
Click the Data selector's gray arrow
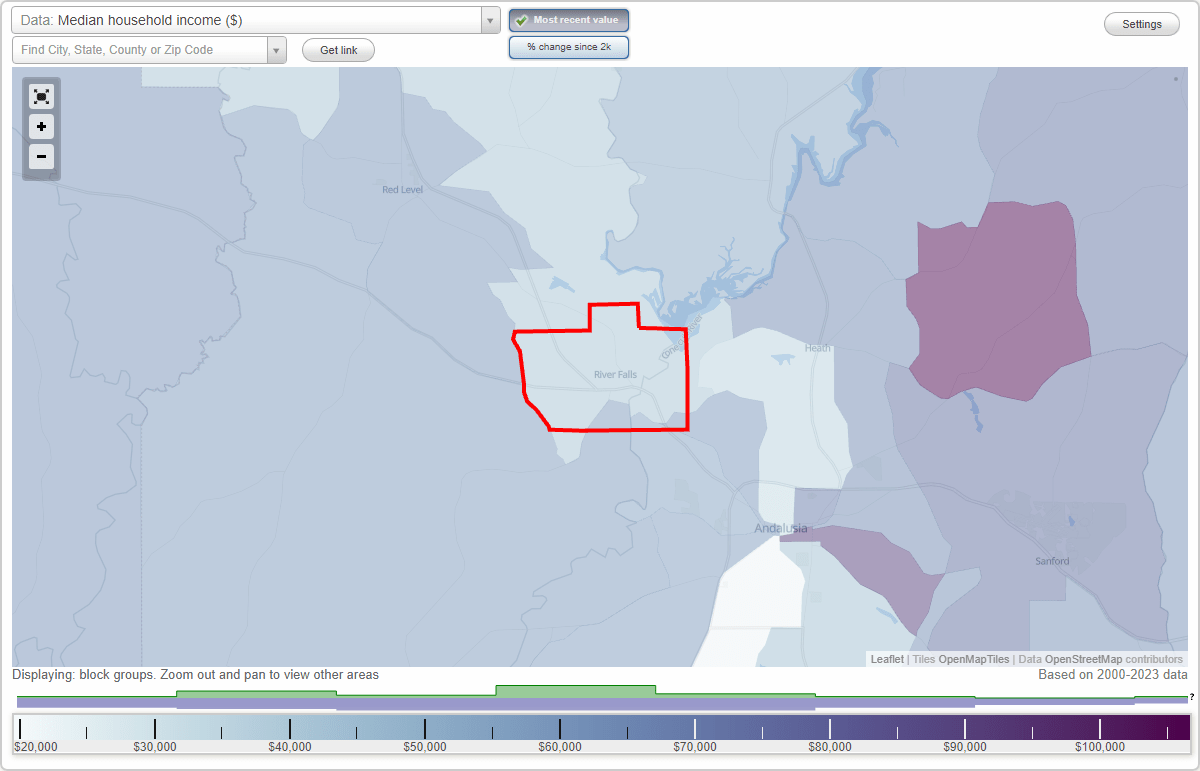[x=489, y=19]
